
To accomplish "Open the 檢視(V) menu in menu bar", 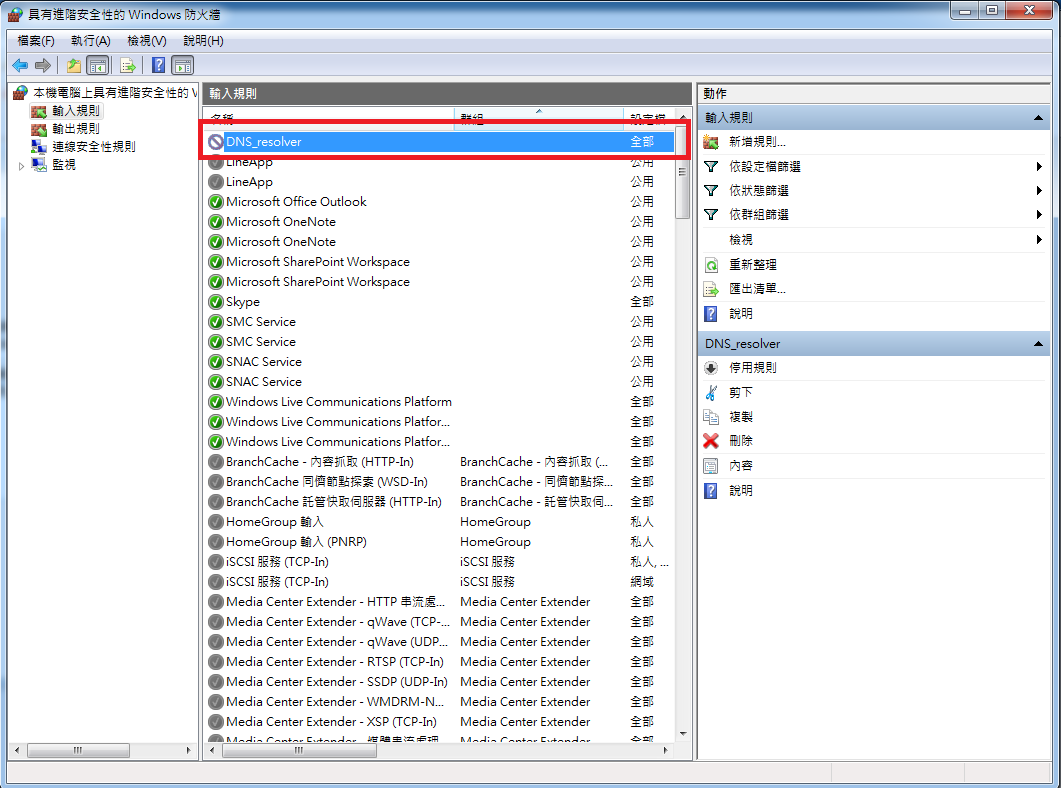I will [147, 41].
